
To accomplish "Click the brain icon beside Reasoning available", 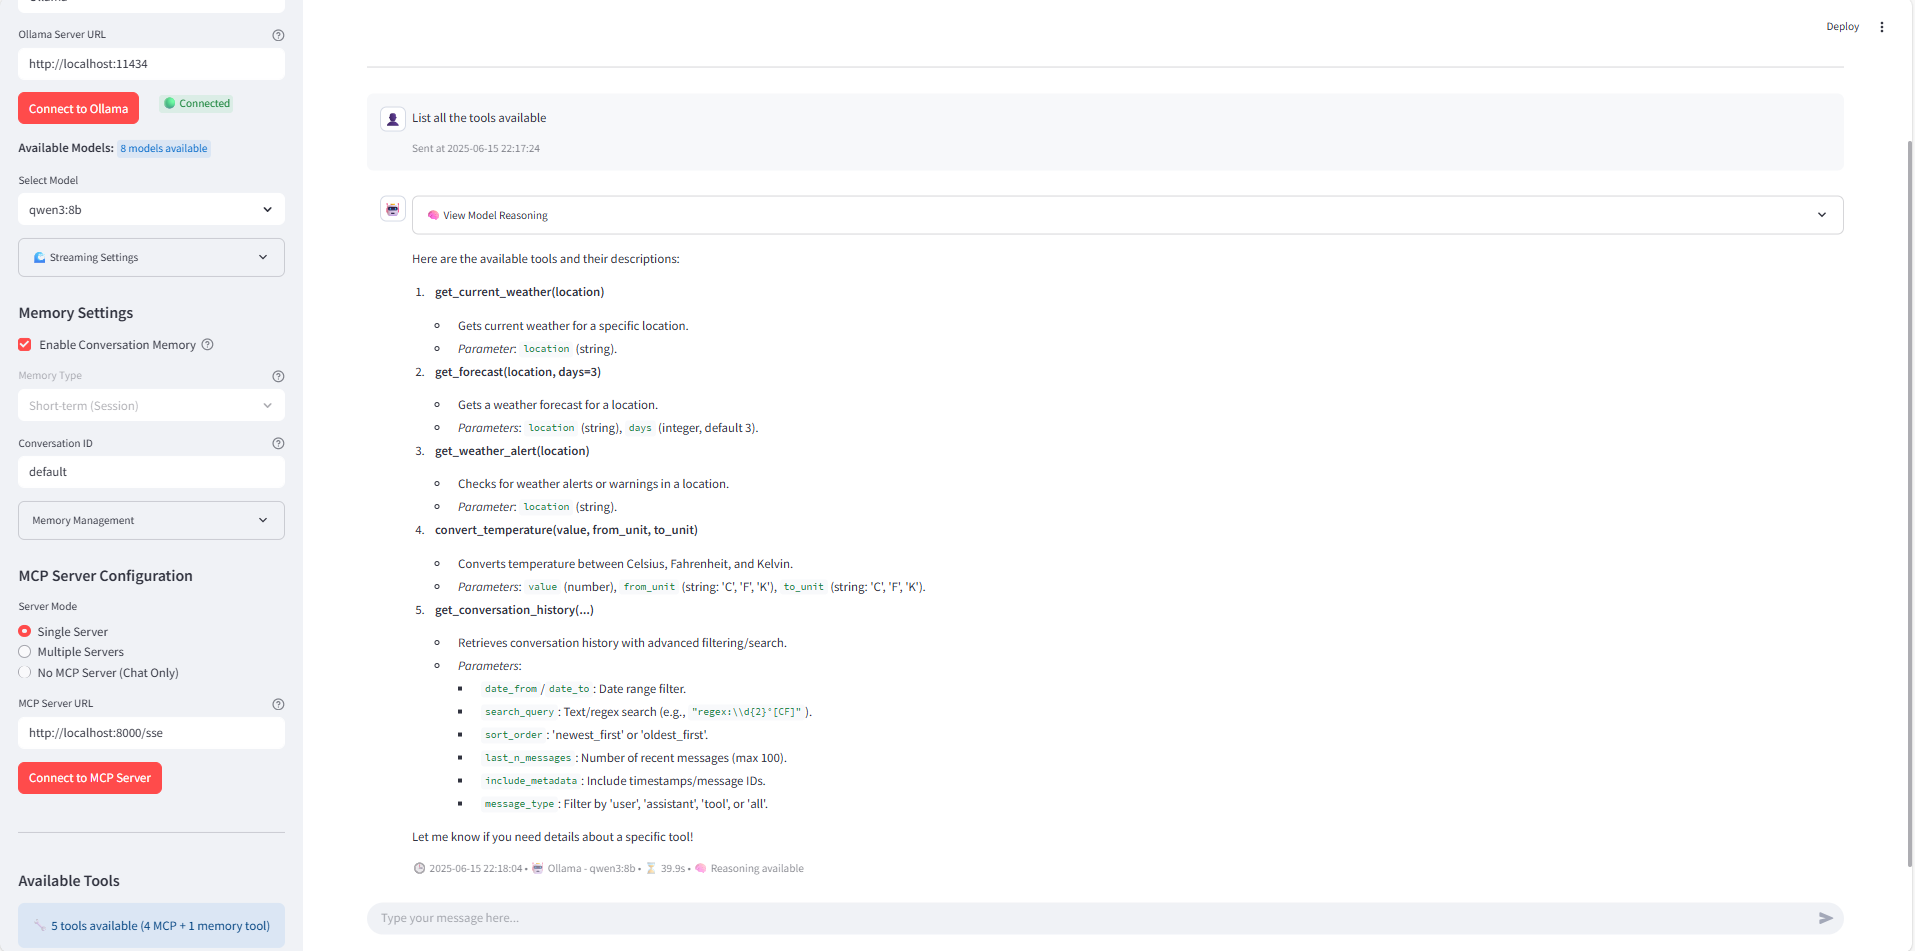I will 701,868.
